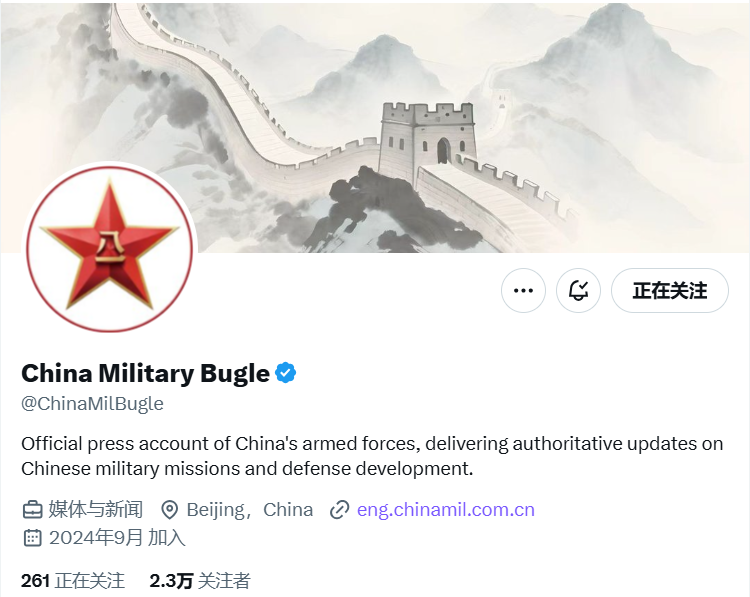Open the red star profile avatar
This screenshot has width=750, height=597.
[x=110, y=248]
